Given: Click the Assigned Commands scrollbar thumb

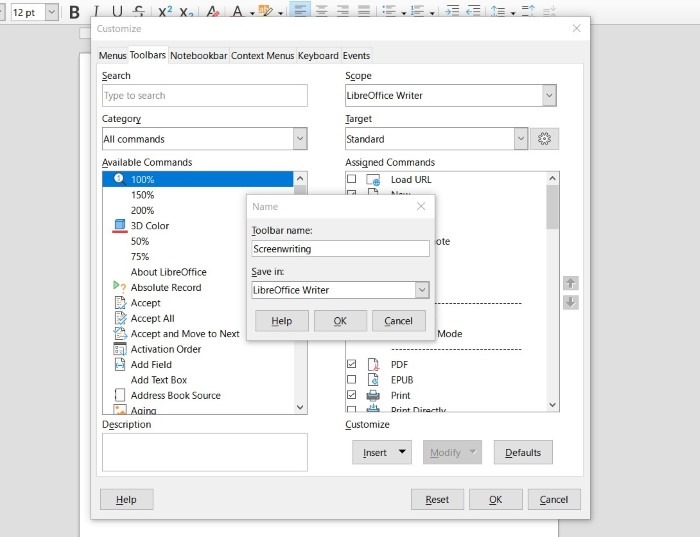Looking at the screenshot, I should 552,207.
